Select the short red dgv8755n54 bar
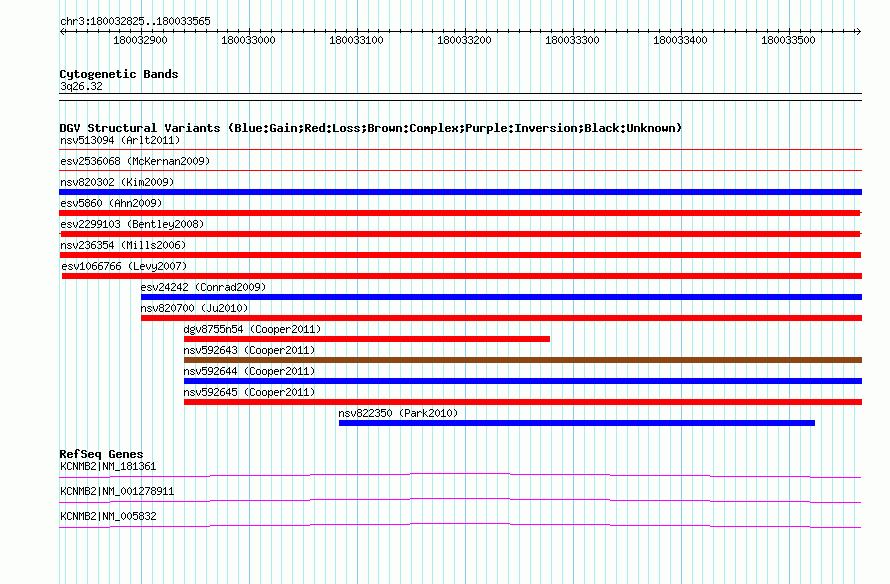This screenshot has width=890, height=584. (367, 339)
